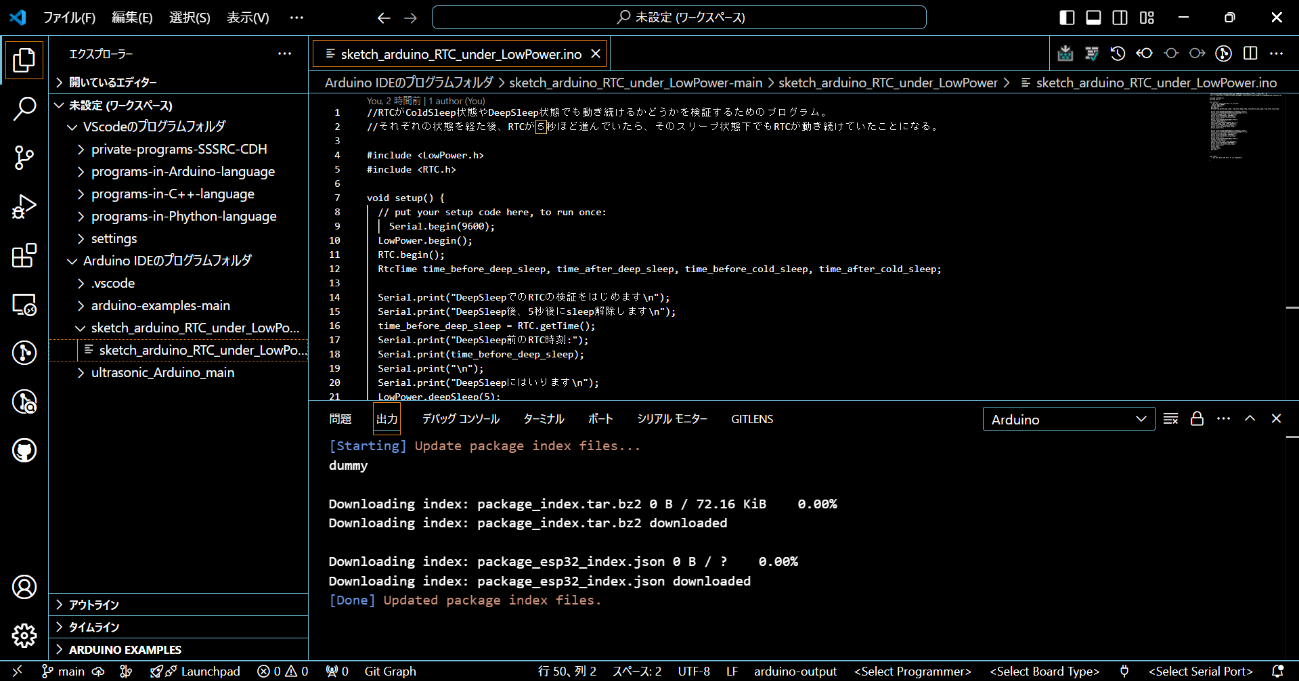1299x681 pixels.
Task: Switch to the シリアル モニター tab
Action: (x=672, y=419)
